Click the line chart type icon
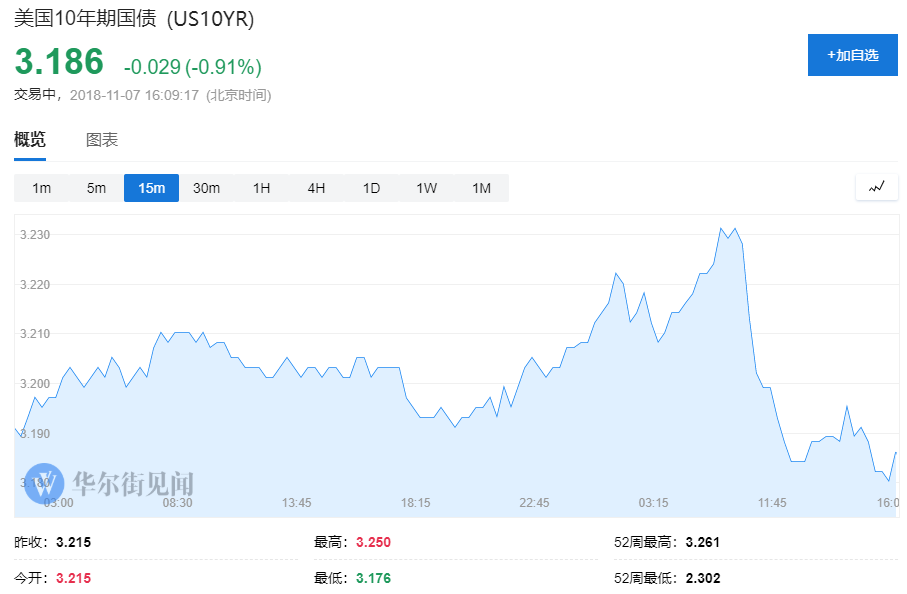Viewport: 907px width, 594px height. [876, 187]
